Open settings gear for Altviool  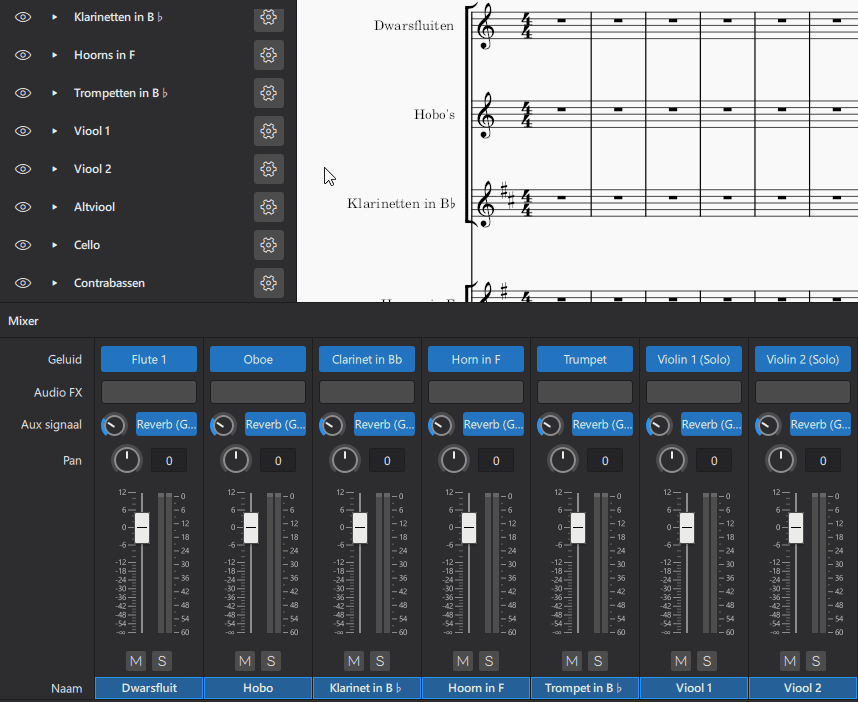pyautogui.click(x=268, y=207)
